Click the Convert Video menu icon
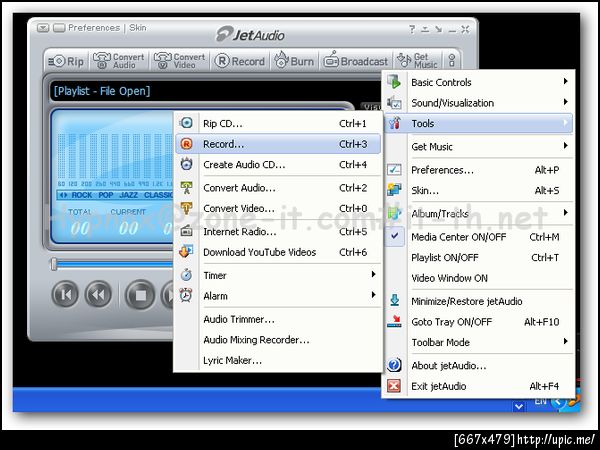Image resolution: width=600 pixels, height=450 pixels. click(186, 208)
